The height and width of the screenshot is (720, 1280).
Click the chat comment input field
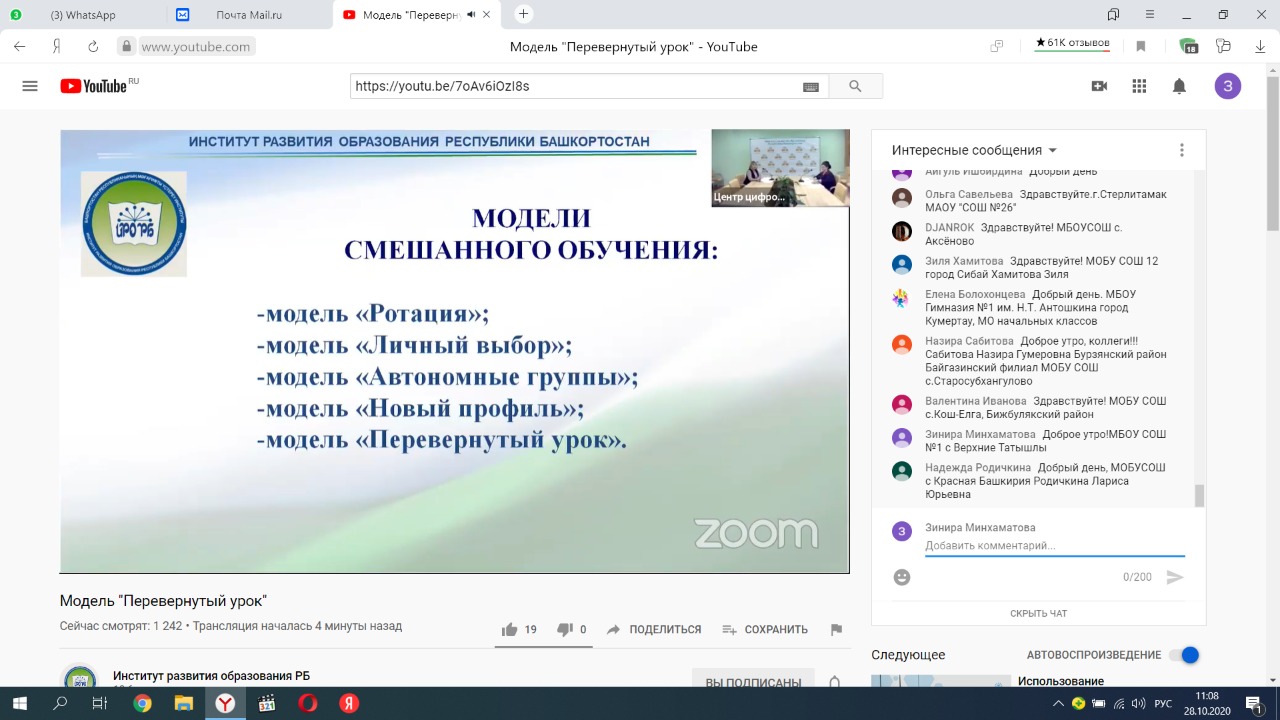pyautogui.click(x=1054, y=546)
